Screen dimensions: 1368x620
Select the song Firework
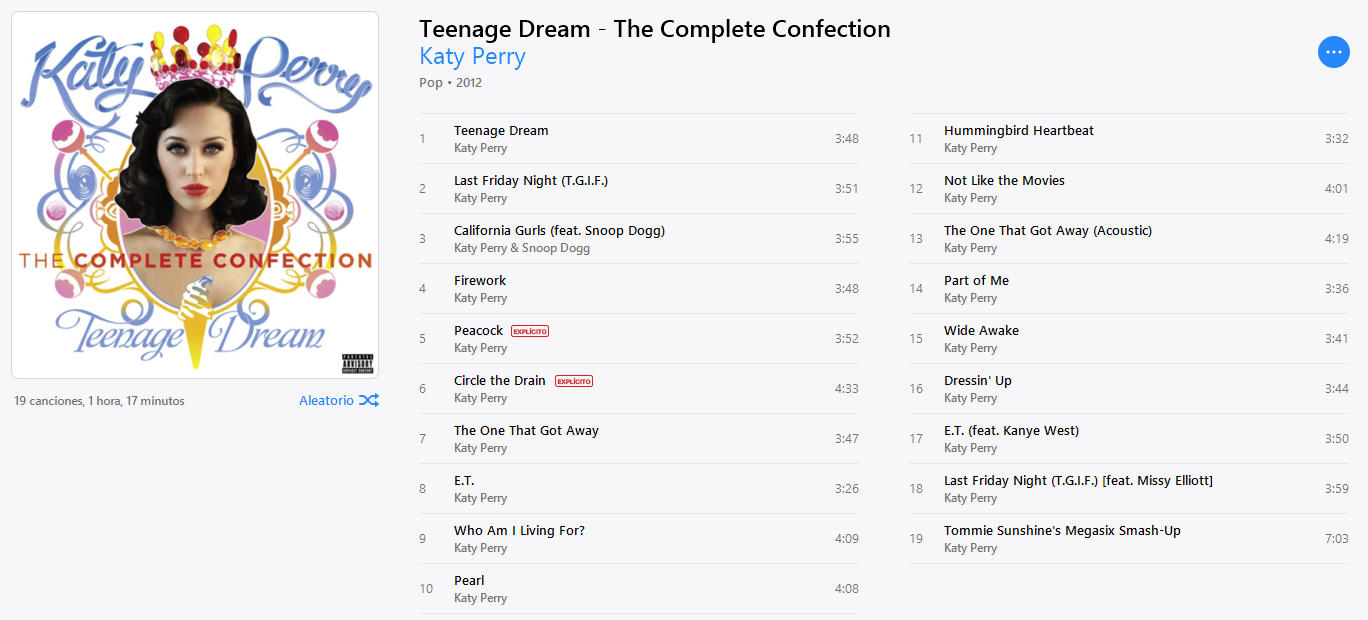(639, 289)
